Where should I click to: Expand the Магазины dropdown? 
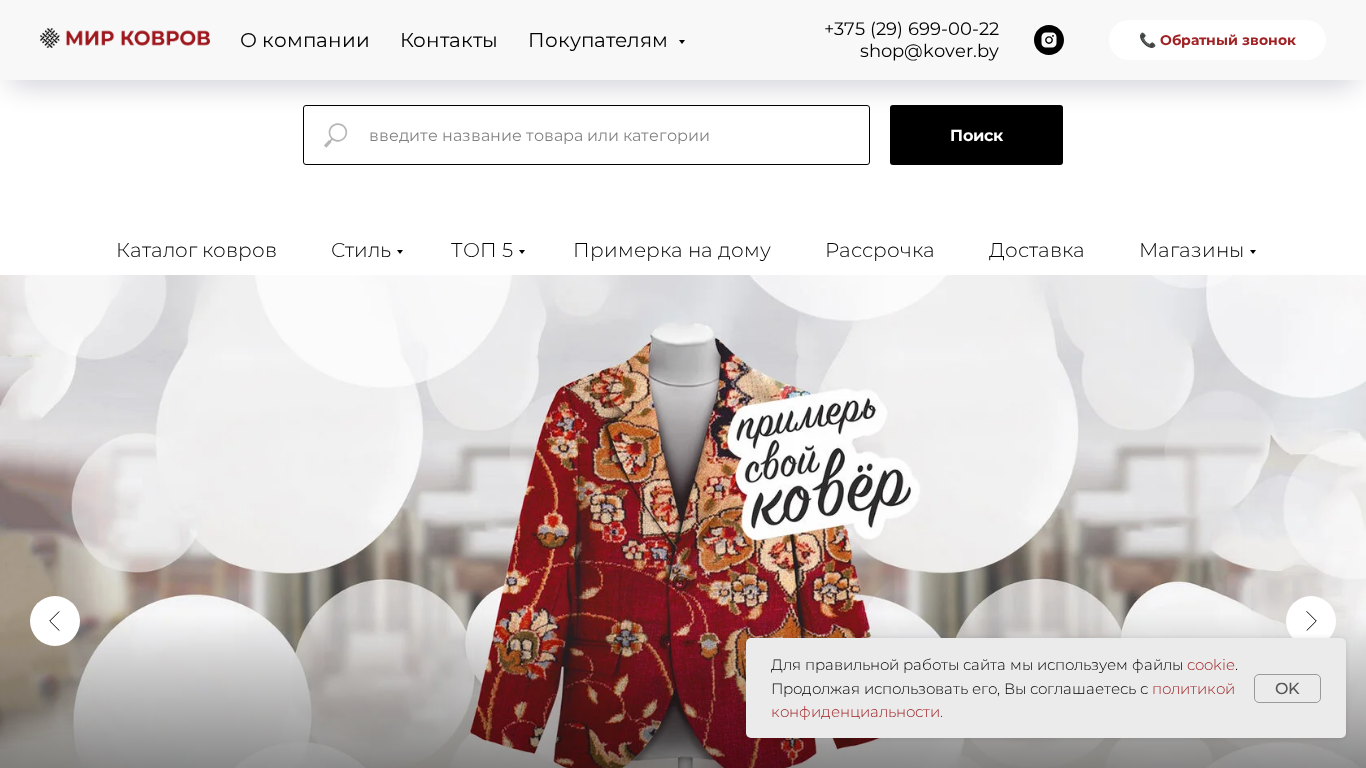1197,250
